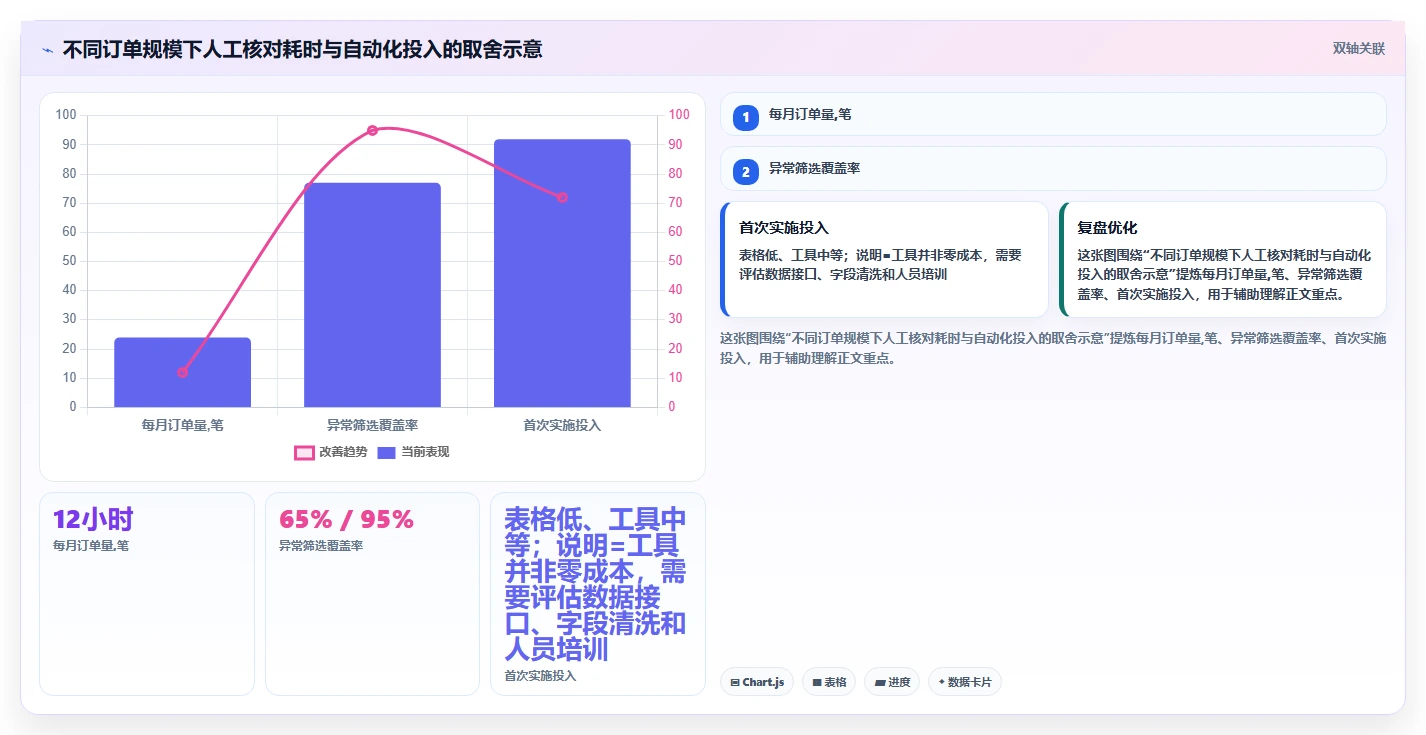
Task: Click the 数据卡片 tag
Action: pyautogui.click(x=965, y=682)
